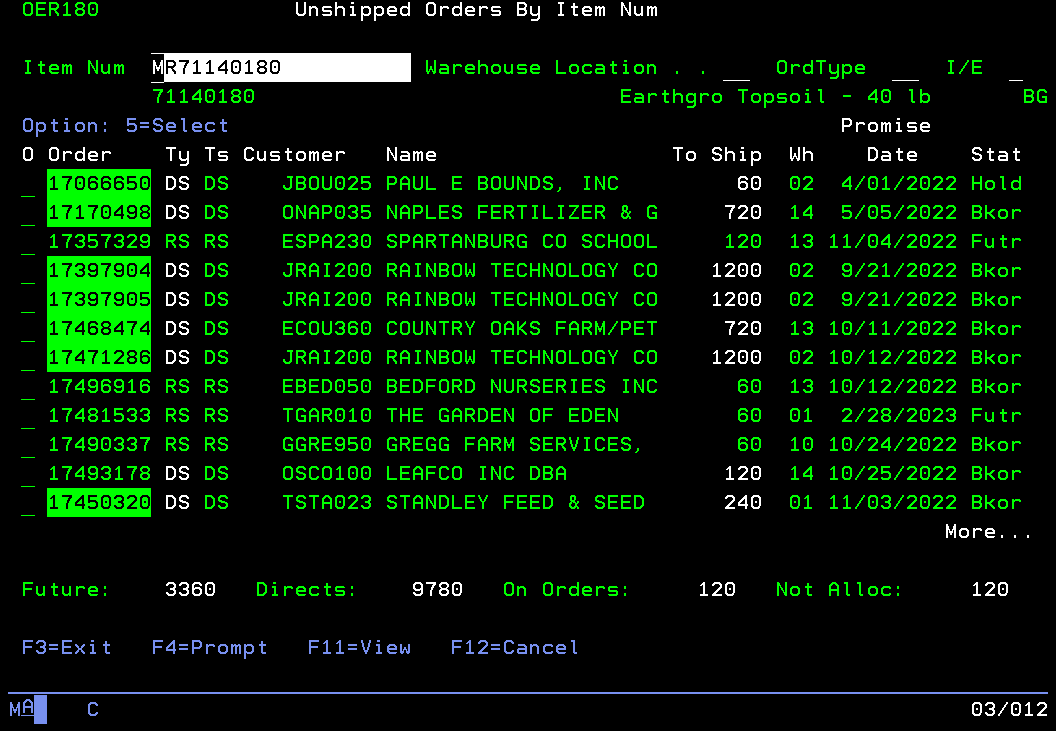Click F12=Cancel function key label

point(514,648)
